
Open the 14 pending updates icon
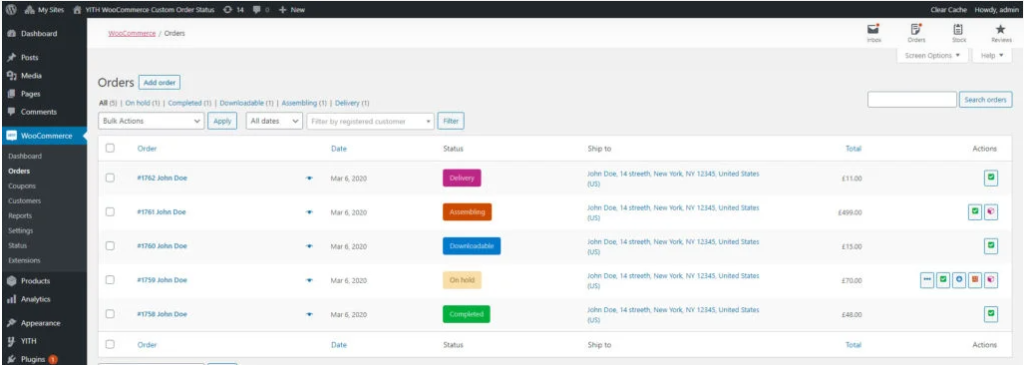pyautogui.click(x=233, y=10)
